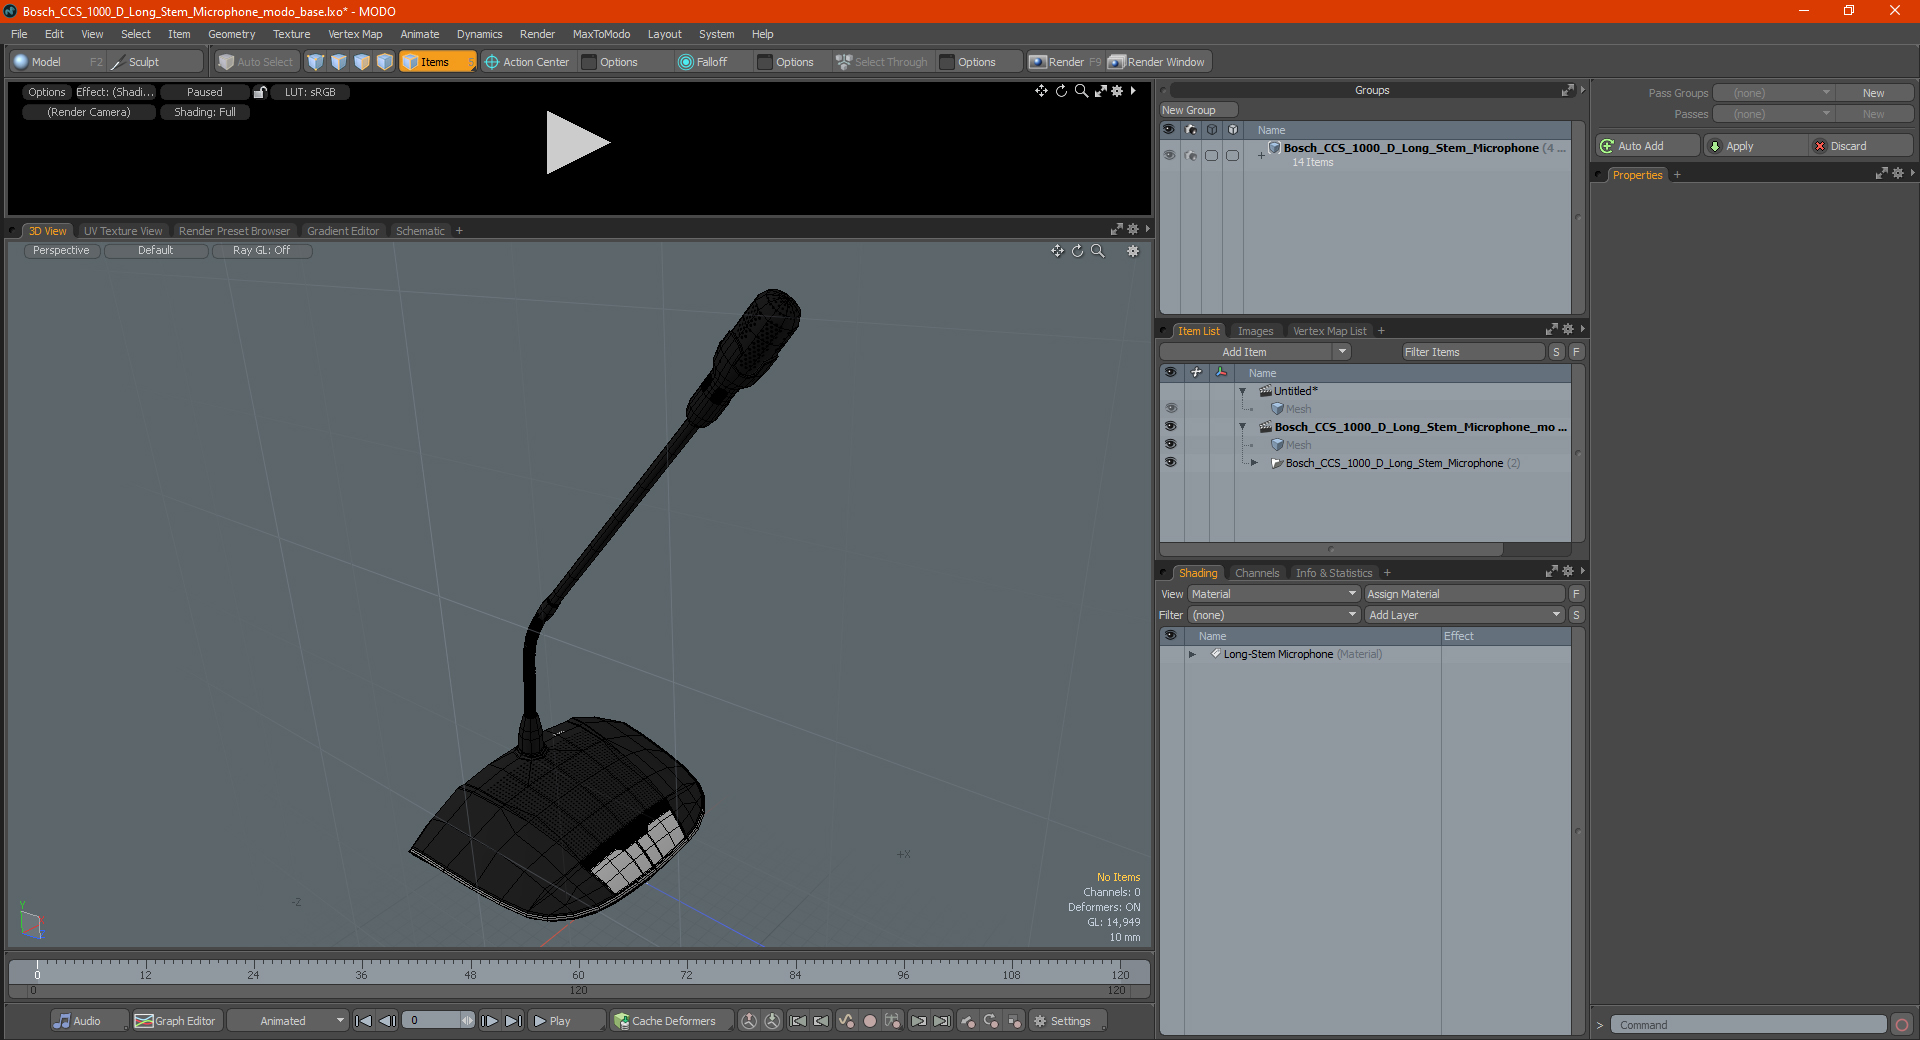Viewport: 1920px width, 1040px height.
Task: Go to first frame
Action: [x=364, y=1021]
